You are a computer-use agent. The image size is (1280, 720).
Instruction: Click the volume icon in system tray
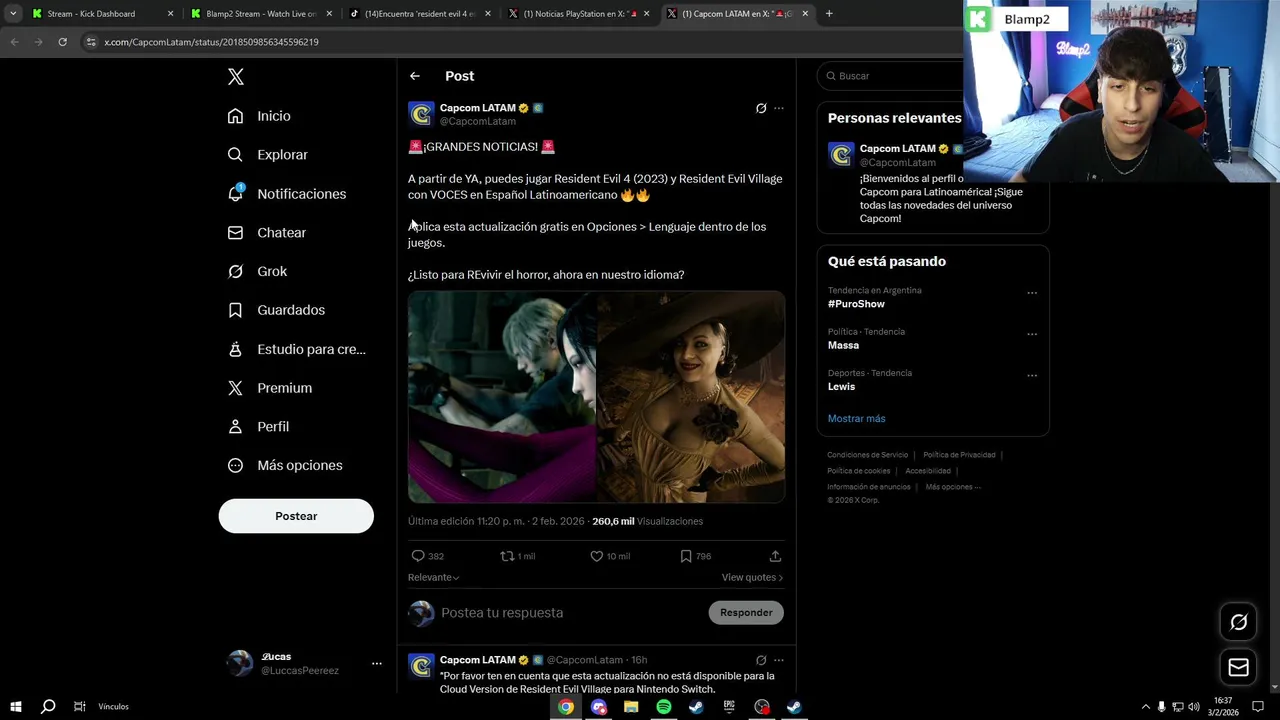1193,707
